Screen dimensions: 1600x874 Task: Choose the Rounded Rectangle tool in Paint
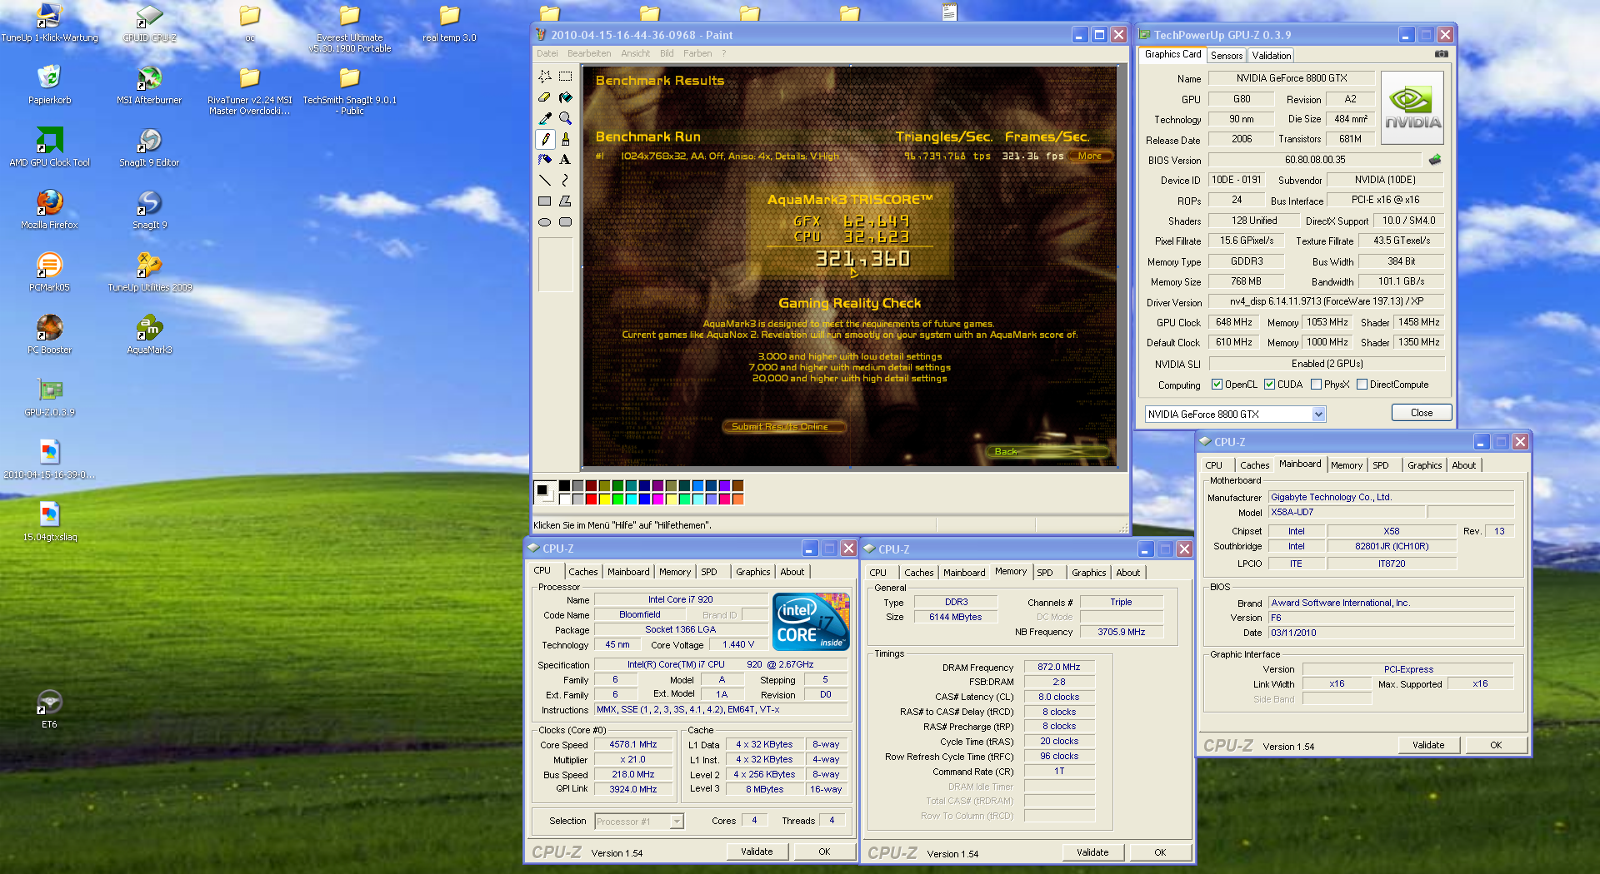565,222
